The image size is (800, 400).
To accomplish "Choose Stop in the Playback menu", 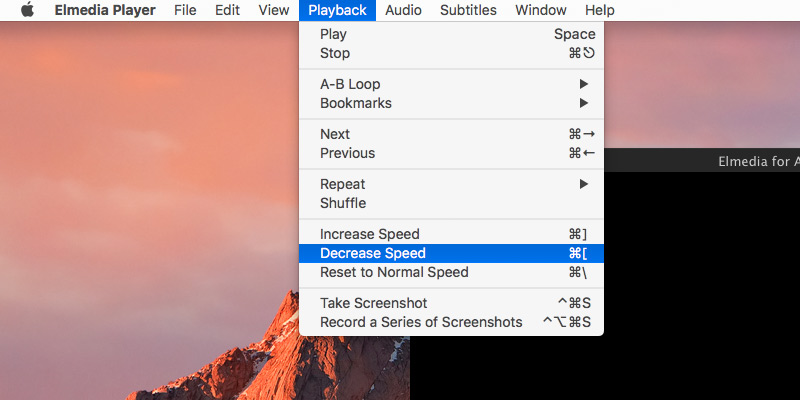I will point(451,53).
